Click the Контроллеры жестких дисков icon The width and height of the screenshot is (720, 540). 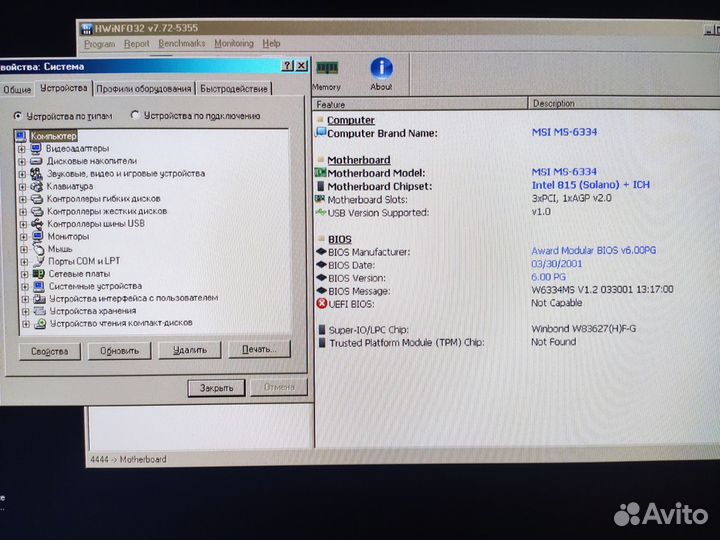[x=37, y=211]
